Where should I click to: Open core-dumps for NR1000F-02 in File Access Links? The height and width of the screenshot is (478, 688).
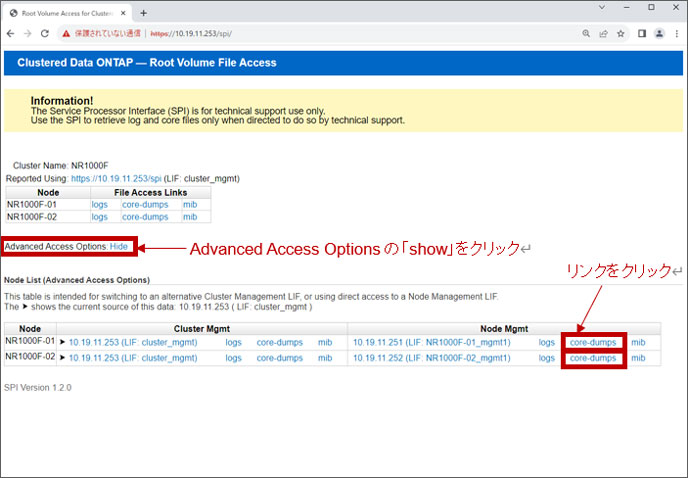click(x=145, y=217)
